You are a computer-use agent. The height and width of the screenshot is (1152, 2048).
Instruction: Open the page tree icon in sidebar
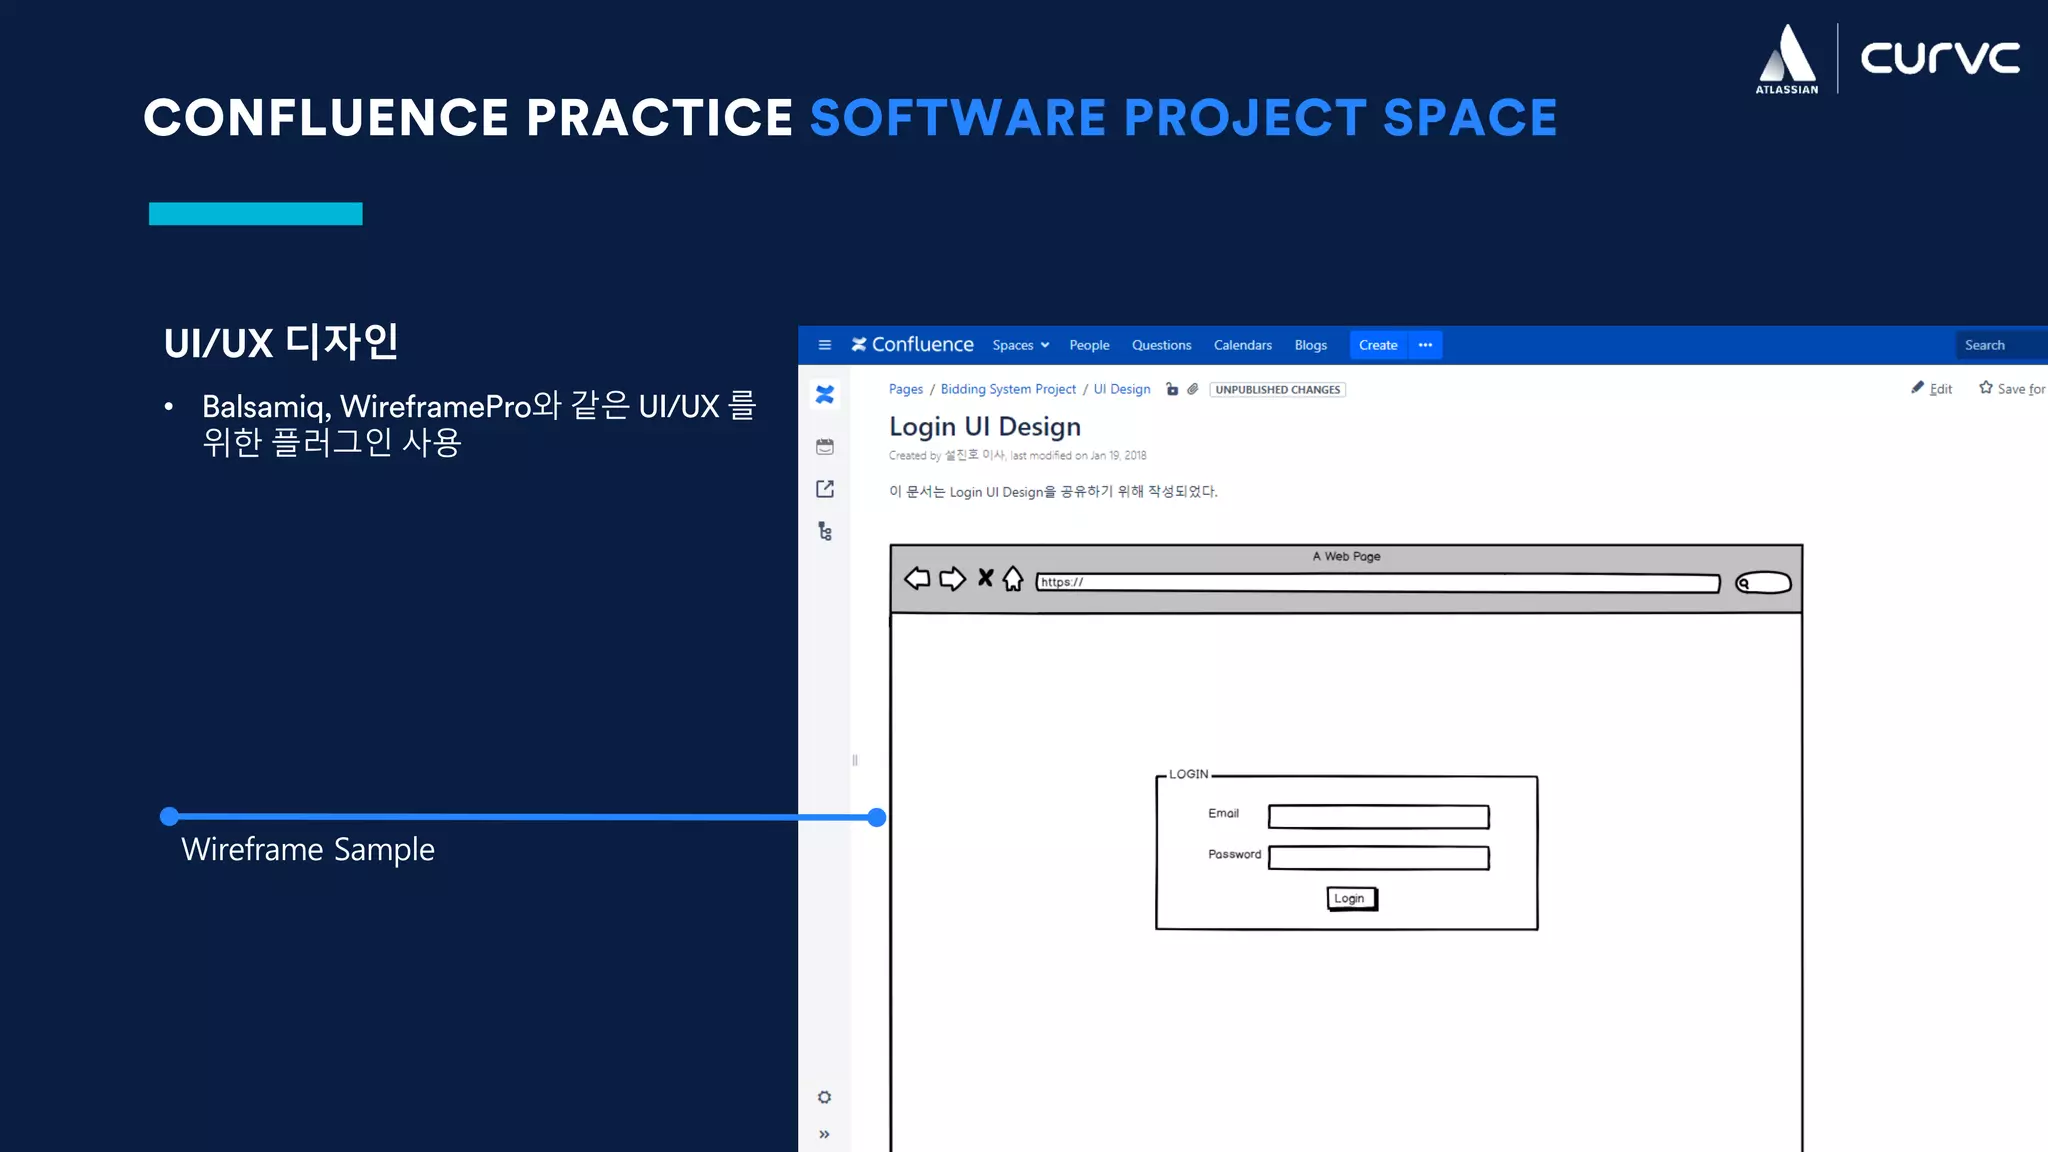(825, 531)
